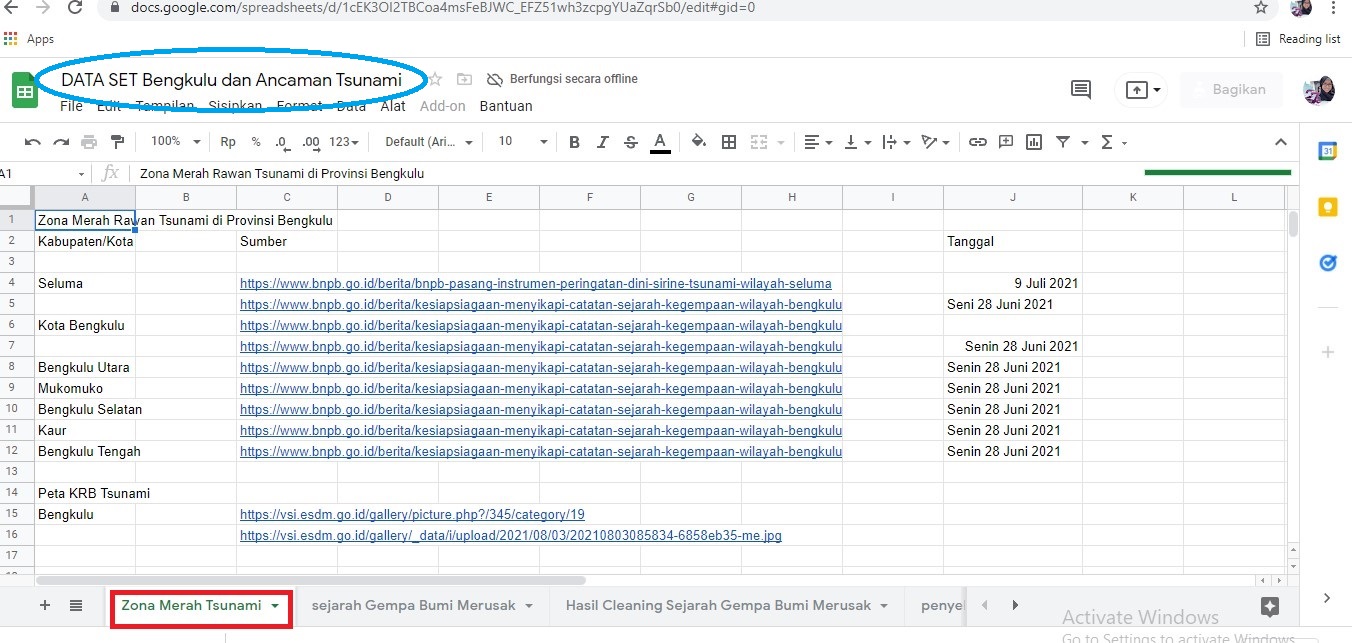Click the Bagikan share button

[1237, 89]
